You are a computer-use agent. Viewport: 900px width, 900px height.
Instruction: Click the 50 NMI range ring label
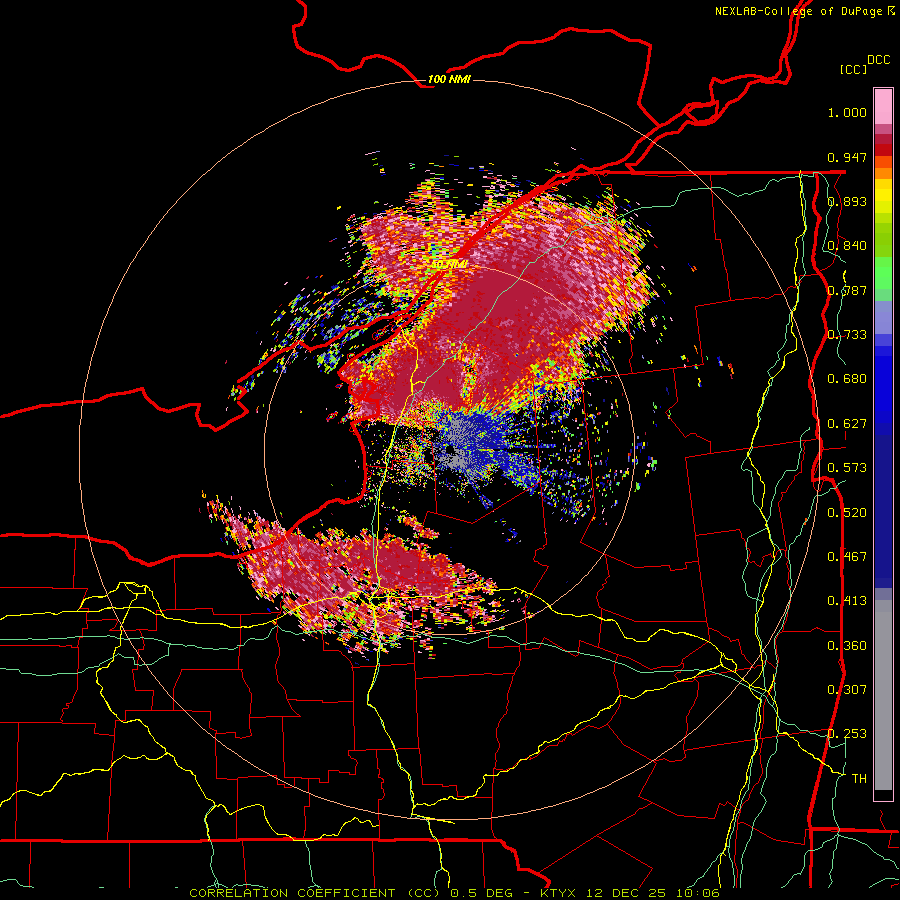point(449,264)
